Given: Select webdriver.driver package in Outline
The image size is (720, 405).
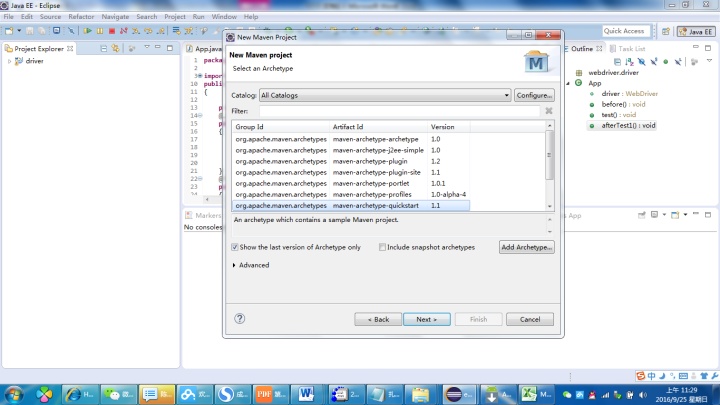Looking at the screenshot, I should pos(613,73).
